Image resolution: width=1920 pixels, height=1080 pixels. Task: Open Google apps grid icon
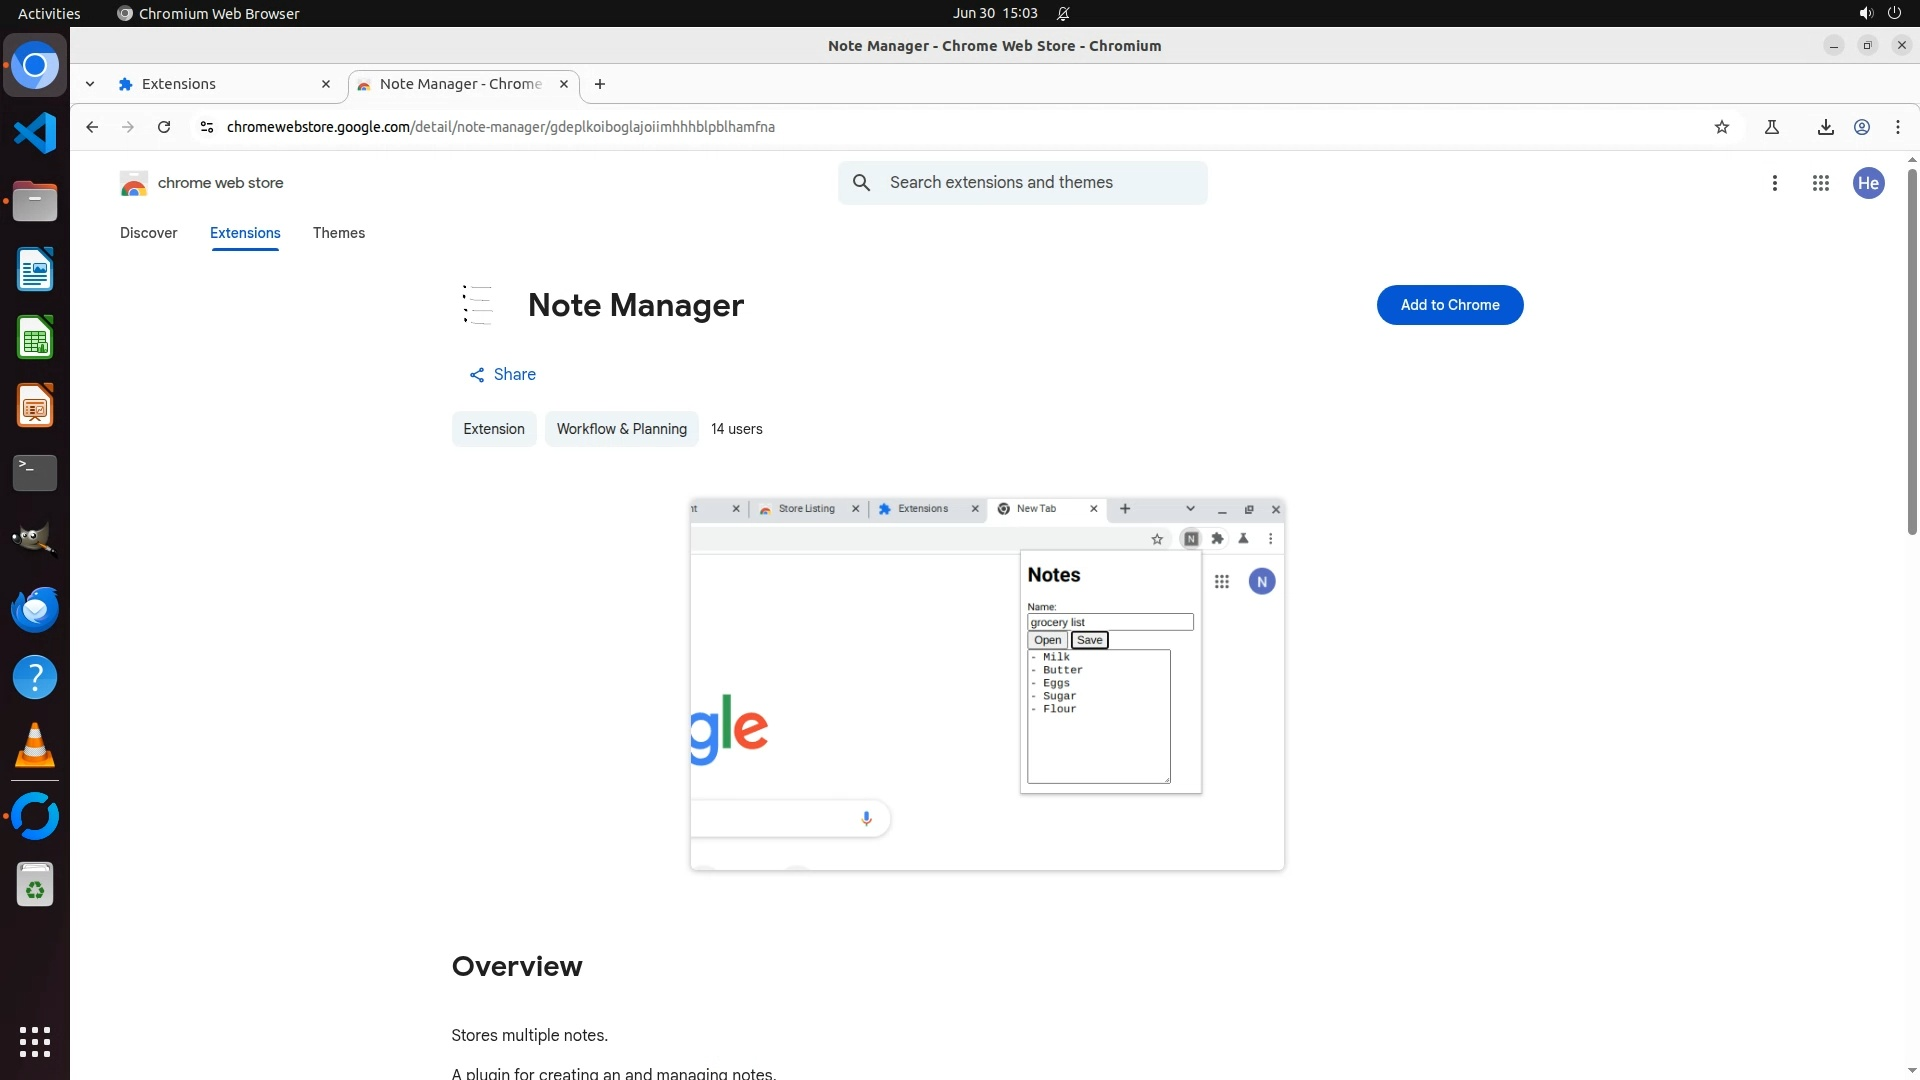[1820, 183]
